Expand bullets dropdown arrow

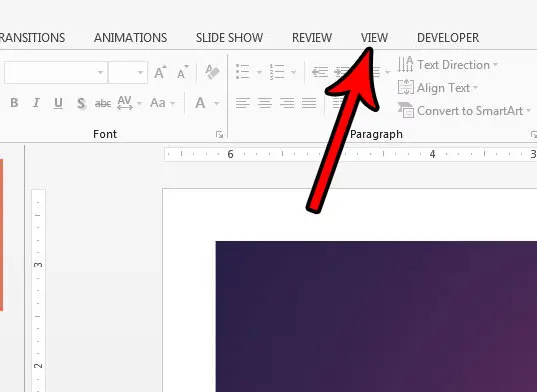(x=259, y=72)
